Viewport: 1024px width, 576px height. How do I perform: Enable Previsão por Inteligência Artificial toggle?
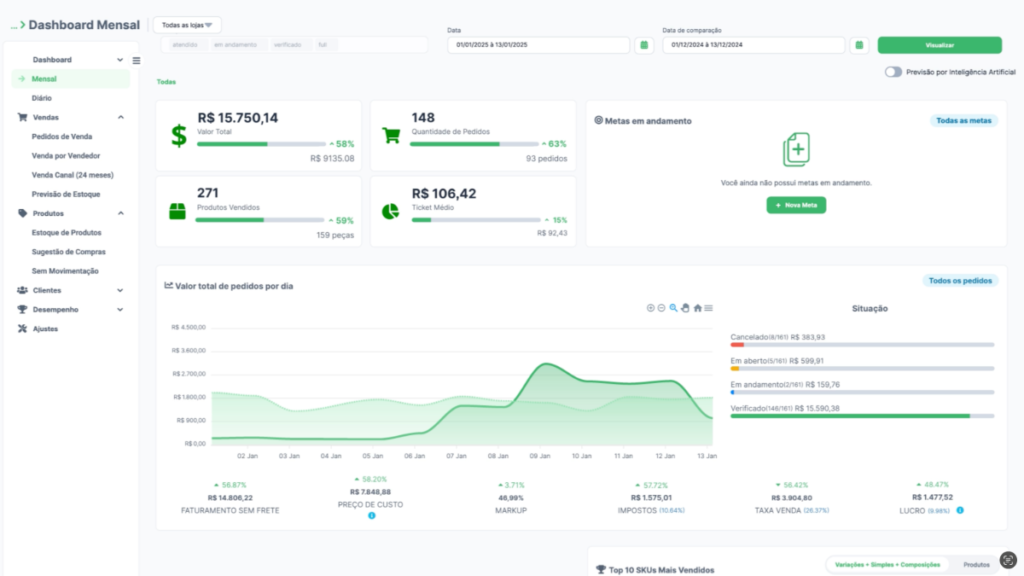click(x=893, y=72)
